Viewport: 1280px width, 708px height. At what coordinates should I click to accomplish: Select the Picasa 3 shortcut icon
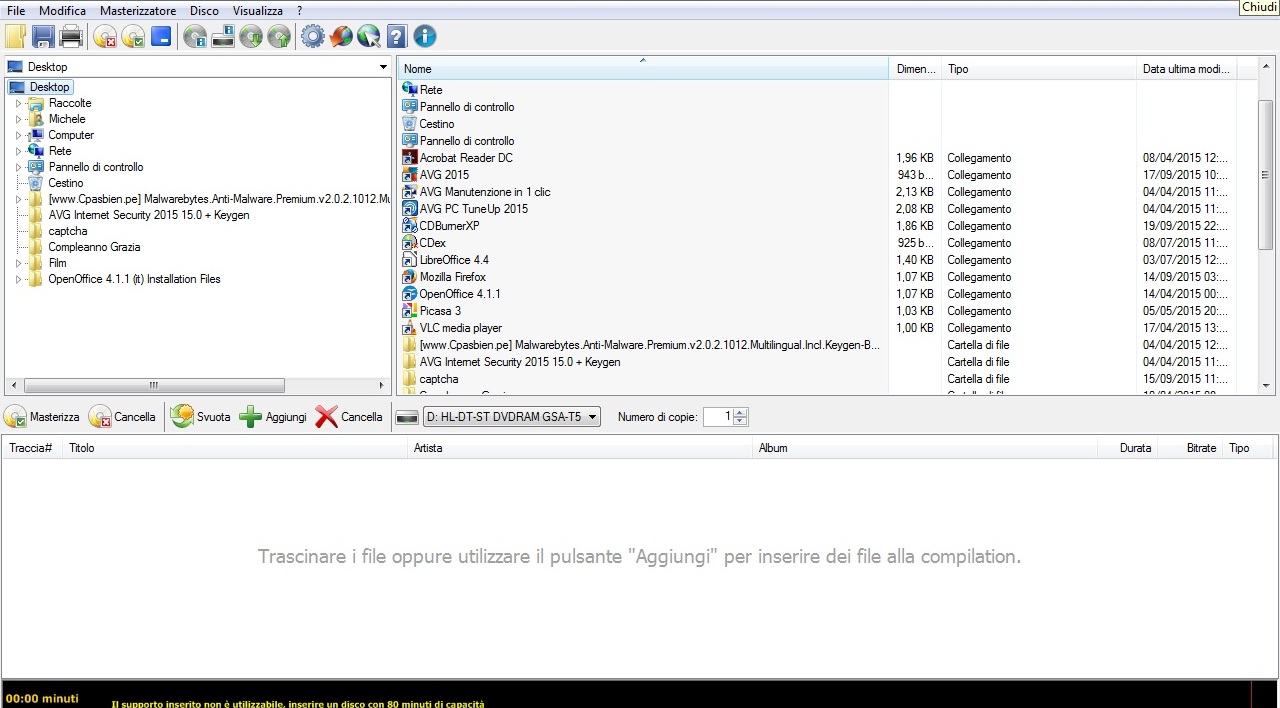[410, 311]
